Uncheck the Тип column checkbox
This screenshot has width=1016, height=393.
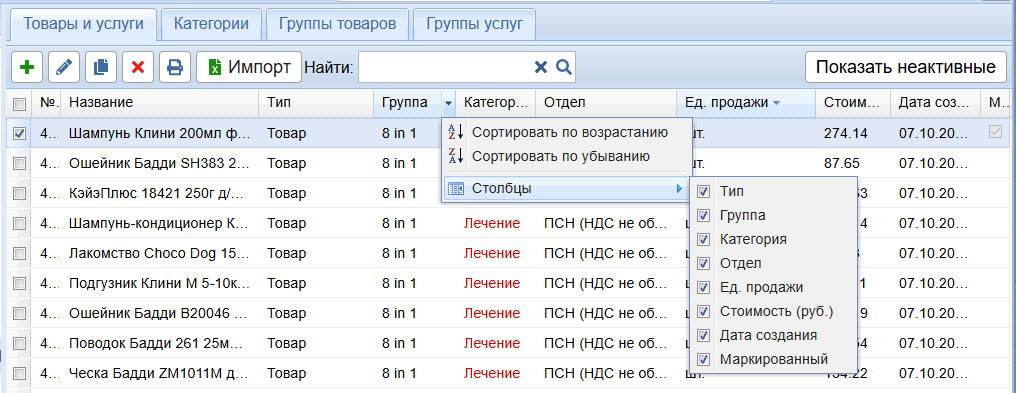(703, 191)
